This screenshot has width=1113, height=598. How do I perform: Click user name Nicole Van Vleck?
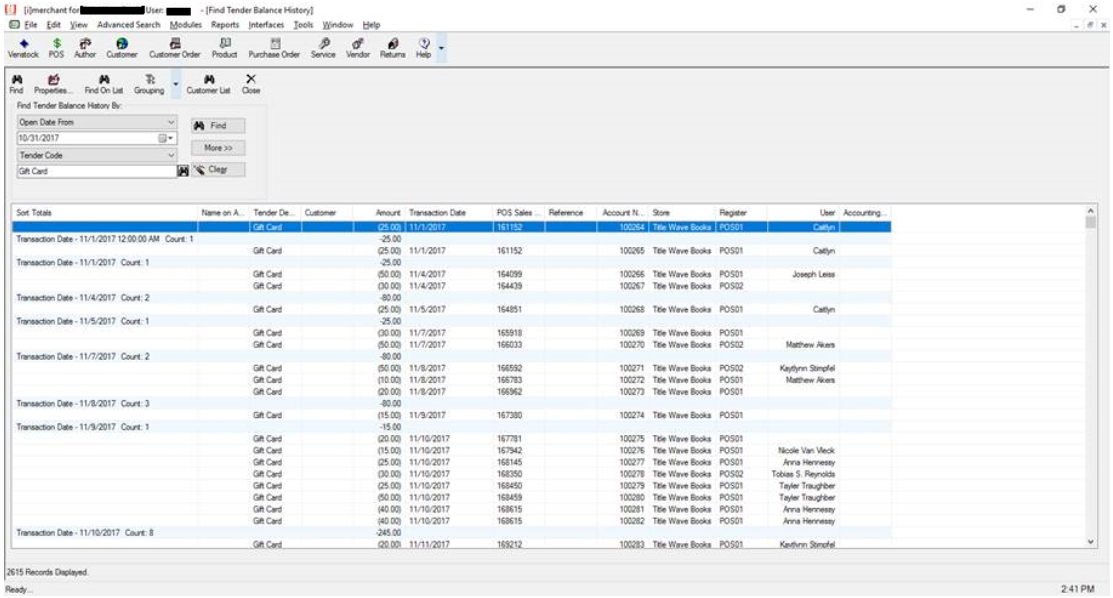[x=806, y=450]
